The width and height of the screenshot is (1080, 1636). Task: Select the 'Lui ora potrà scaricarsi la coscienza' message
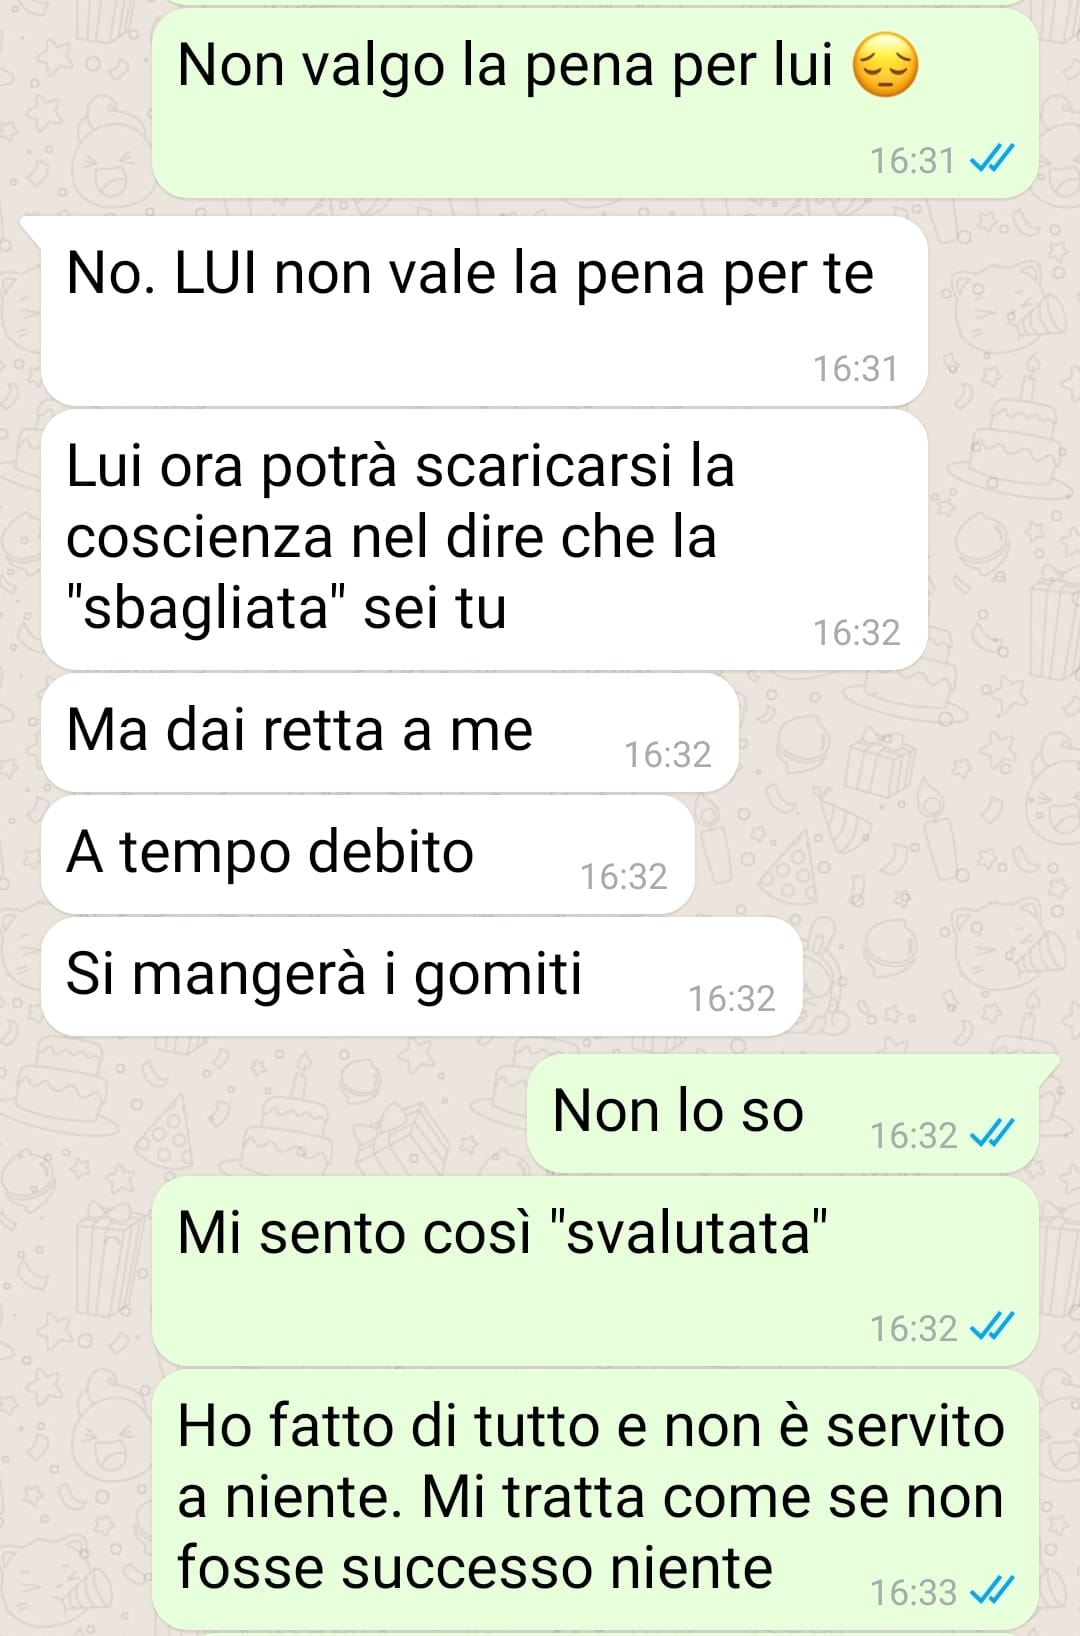[x=484, y=540]
